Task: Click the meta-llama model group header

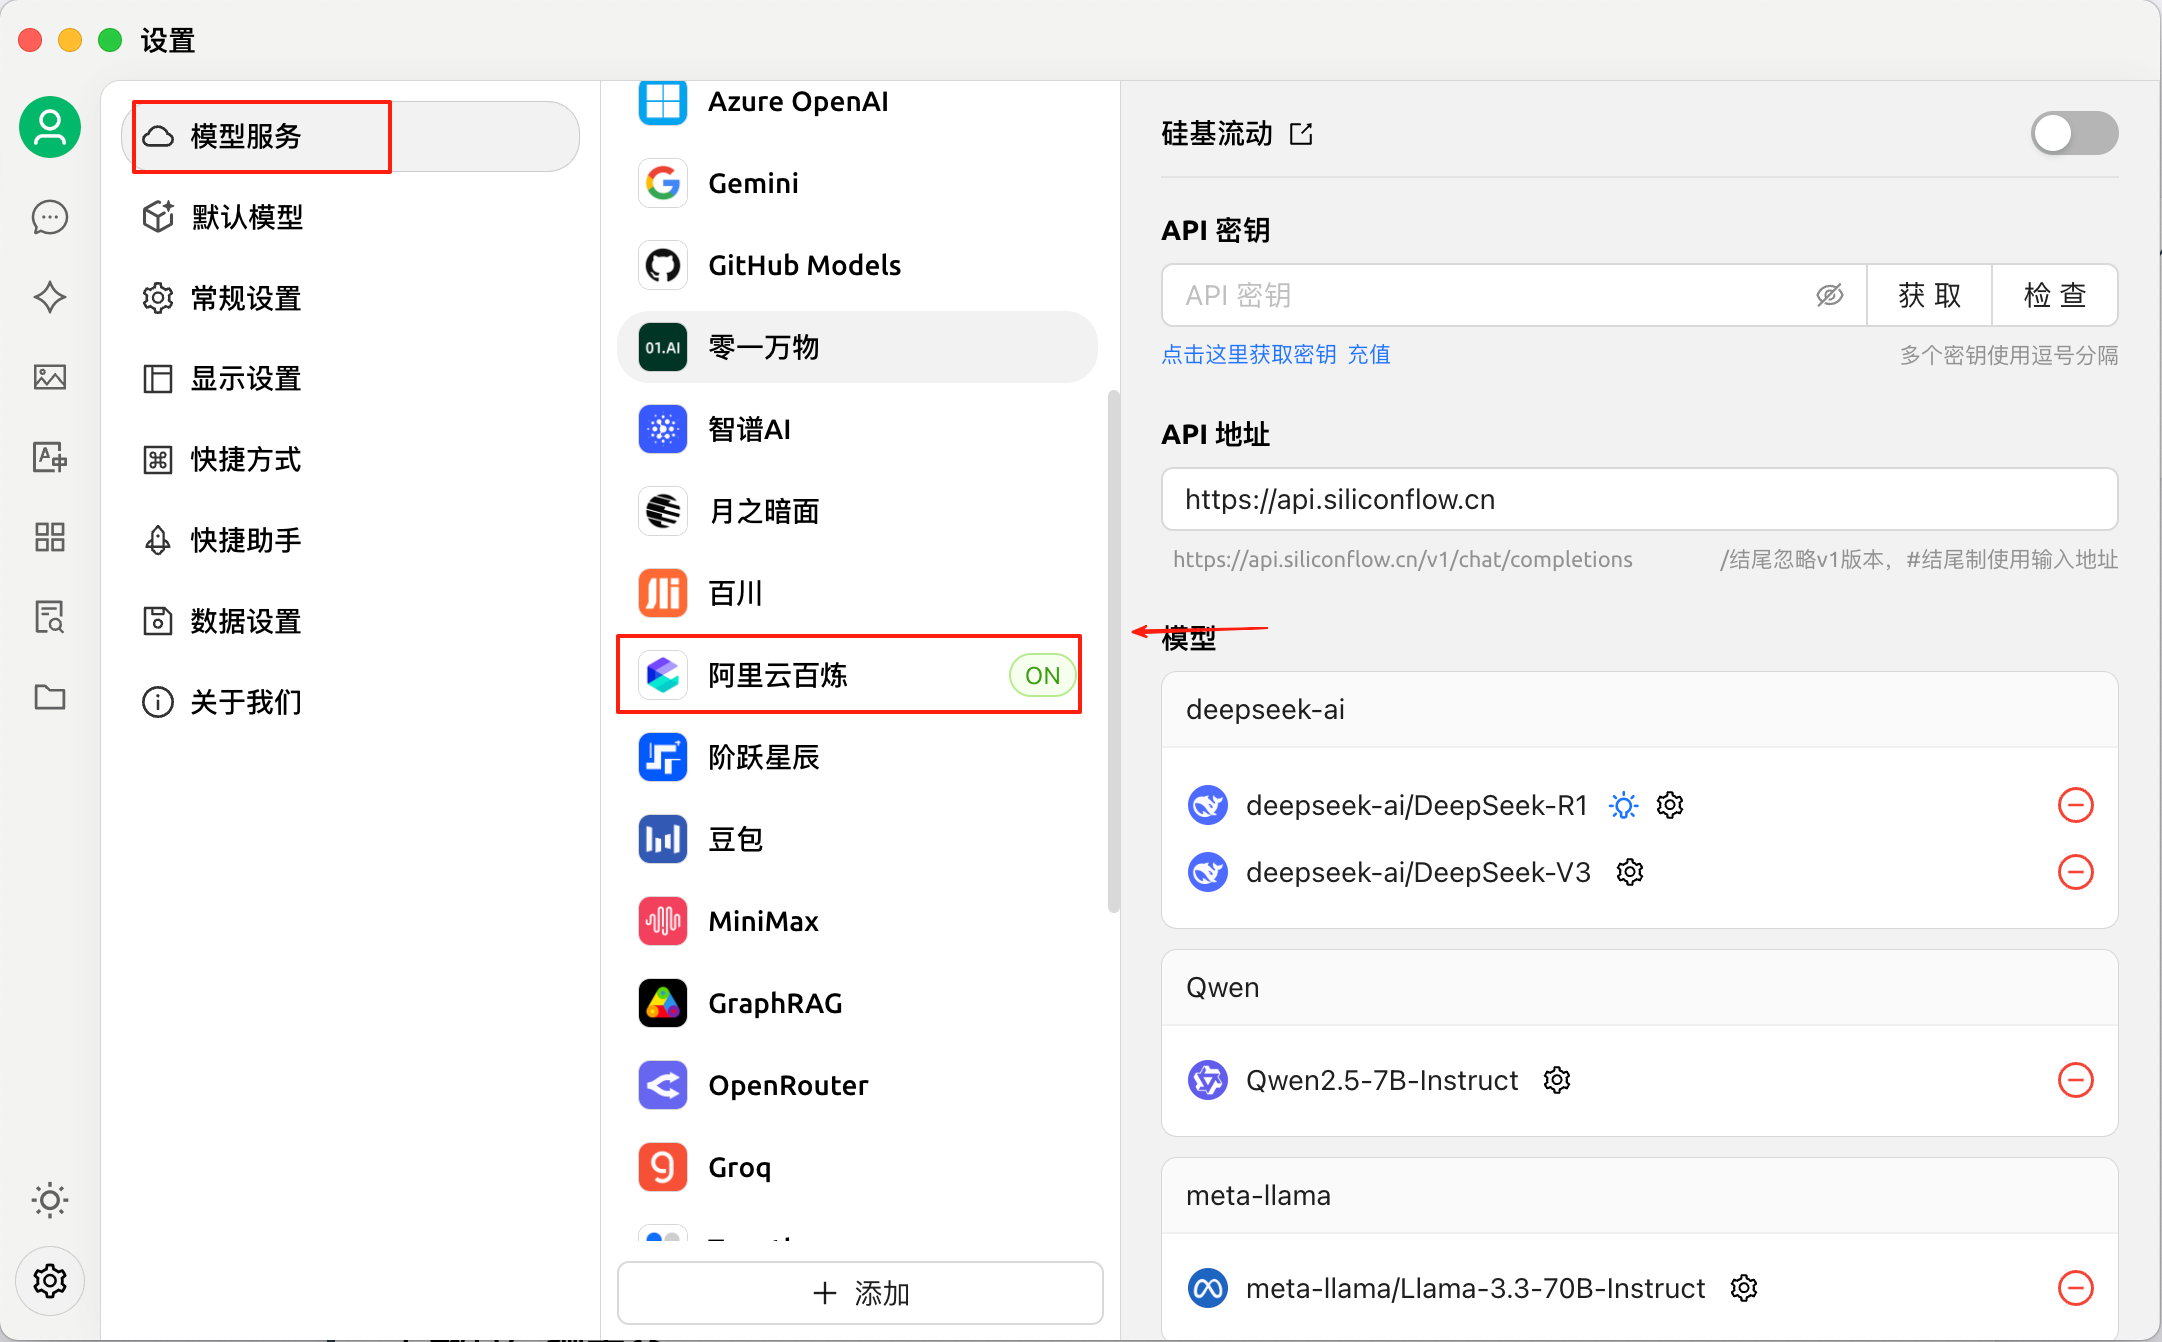Action: tap(1639, 1195)
